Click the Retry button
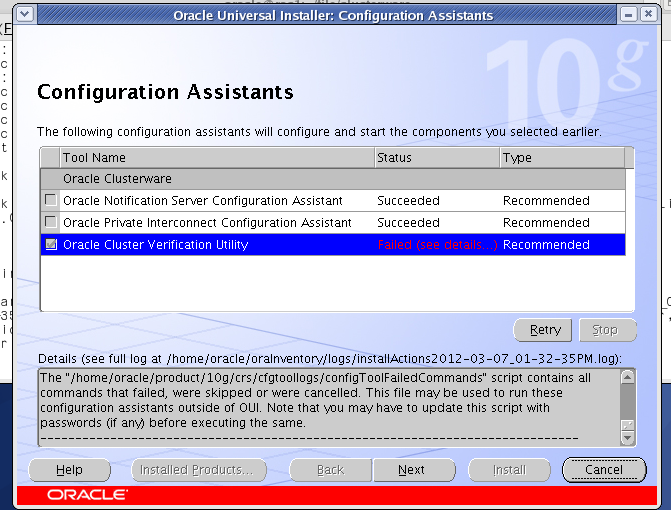Screen dimensions: 671x510 coord(543,330)
